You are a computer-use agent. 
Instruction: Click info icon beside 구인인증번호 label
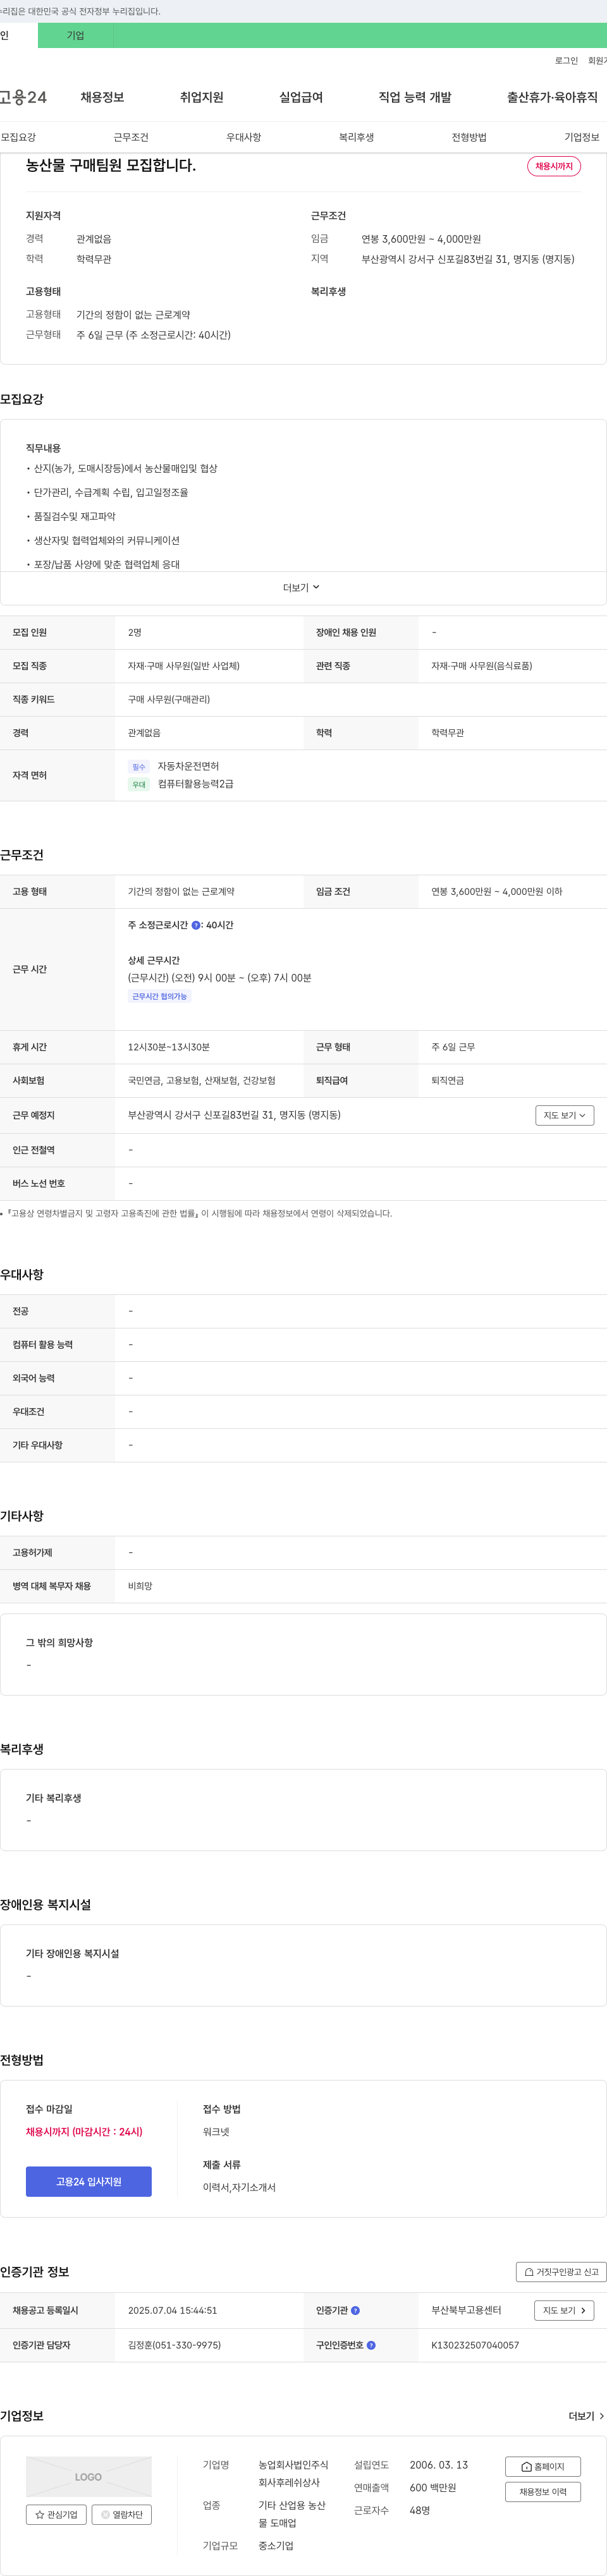[371, 2345]
